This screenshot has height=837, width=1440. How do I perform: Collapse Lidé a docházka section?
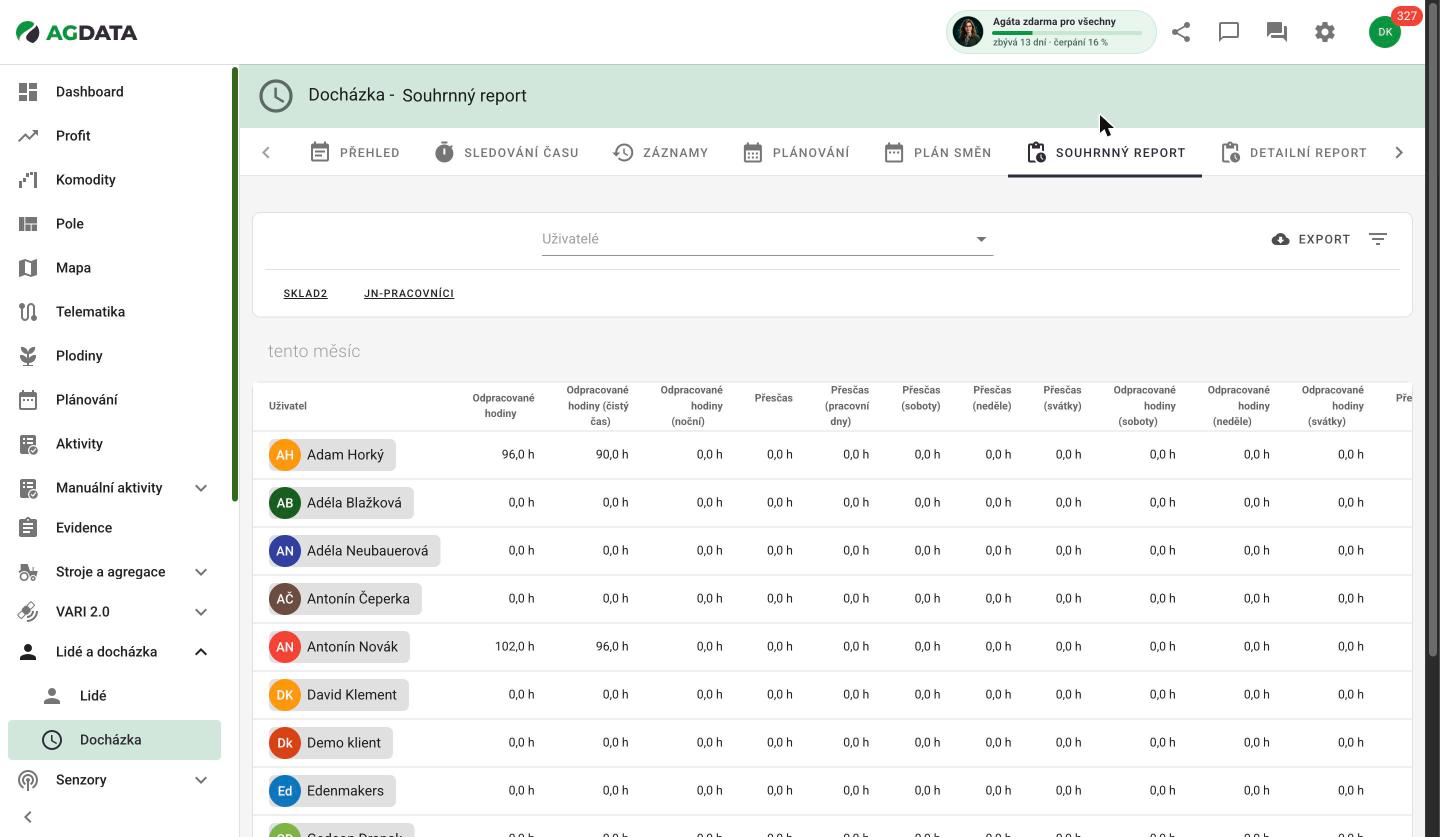pos(201,652)
